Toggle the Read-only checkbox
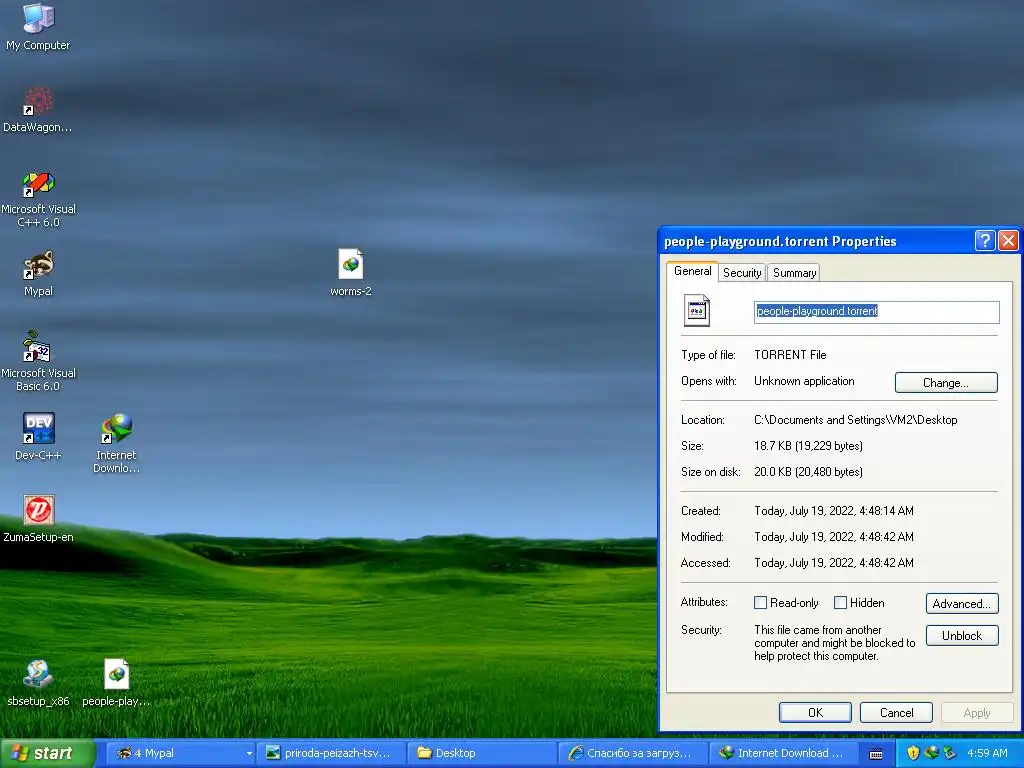1024x768 pixels. click(x=760, y=602)
